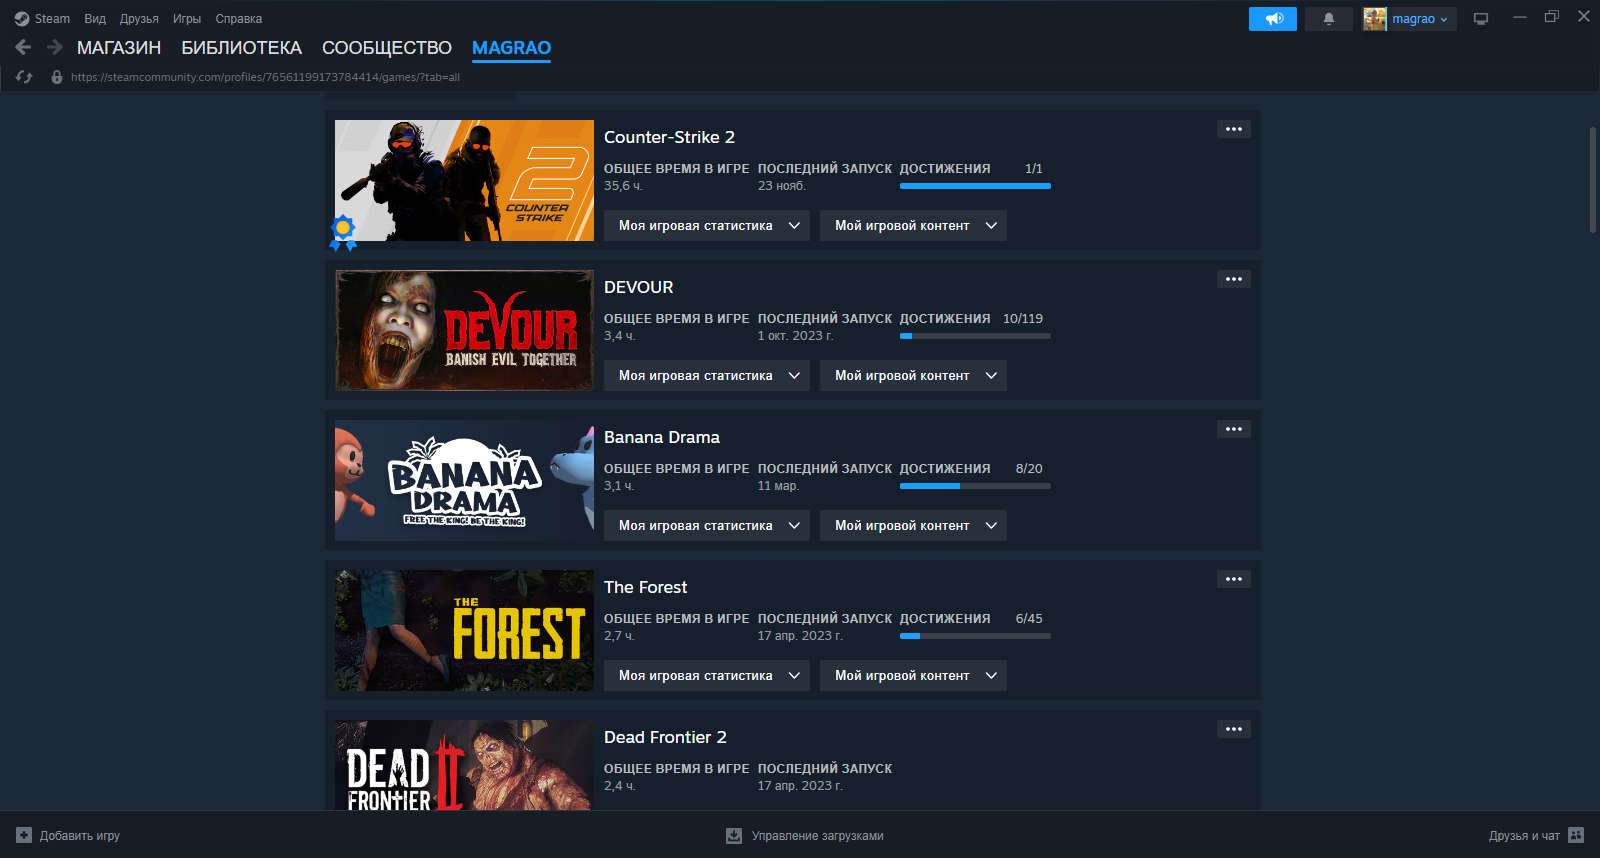This screenshot has height=858, width=1600.
Task: Reload the page with refresh icon
Action: (24, 77)
